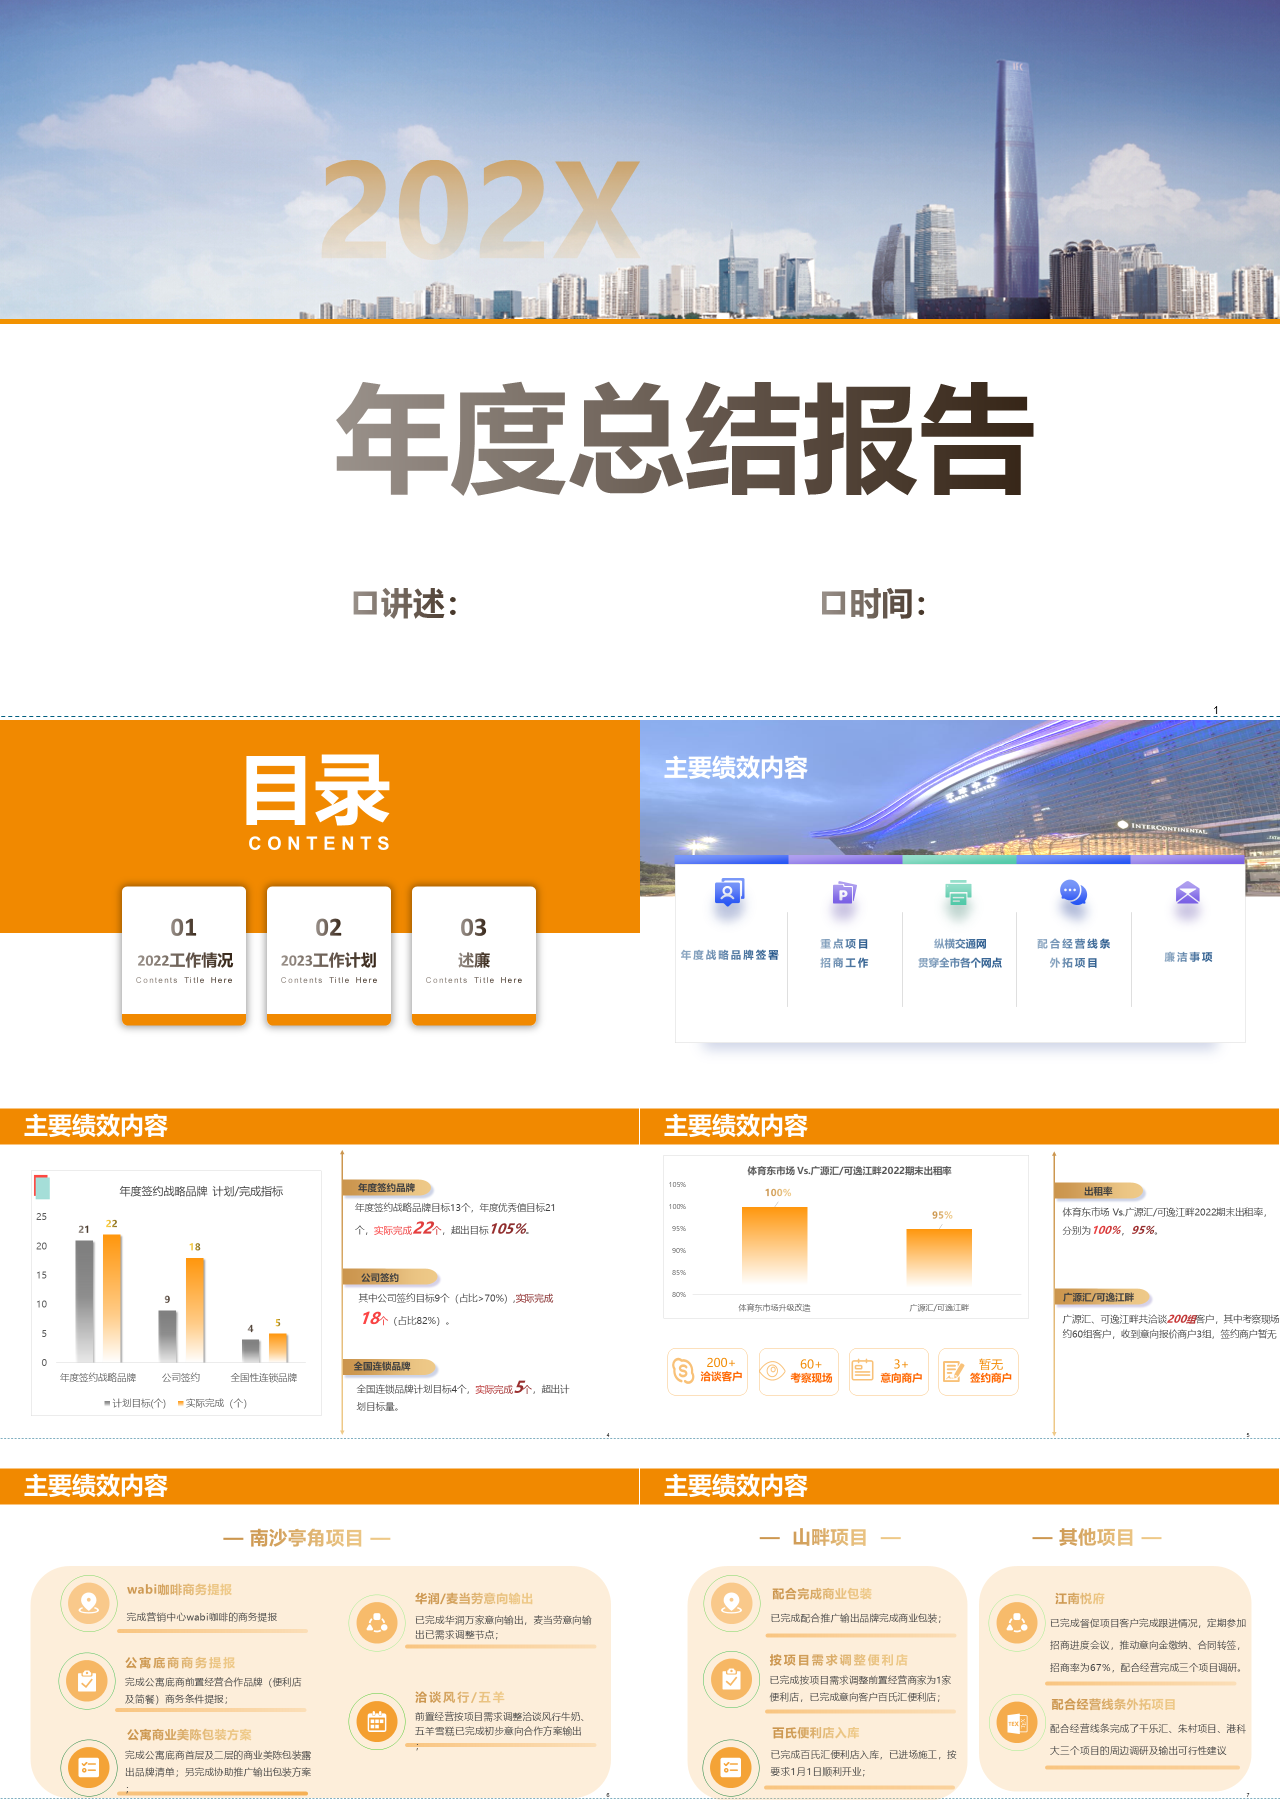Click the 南沙亭角项目 heading
The image size is (1280, 1800).
306,1538
